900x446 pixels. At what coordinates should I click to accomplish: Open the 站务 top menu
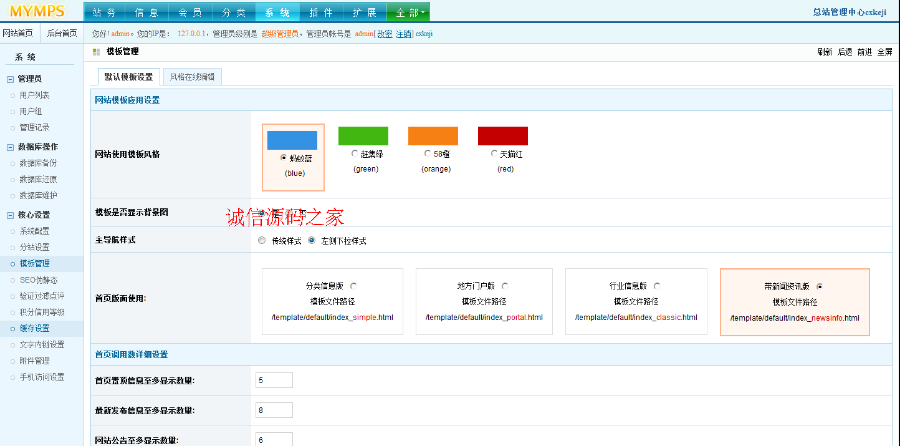(103, 12)
